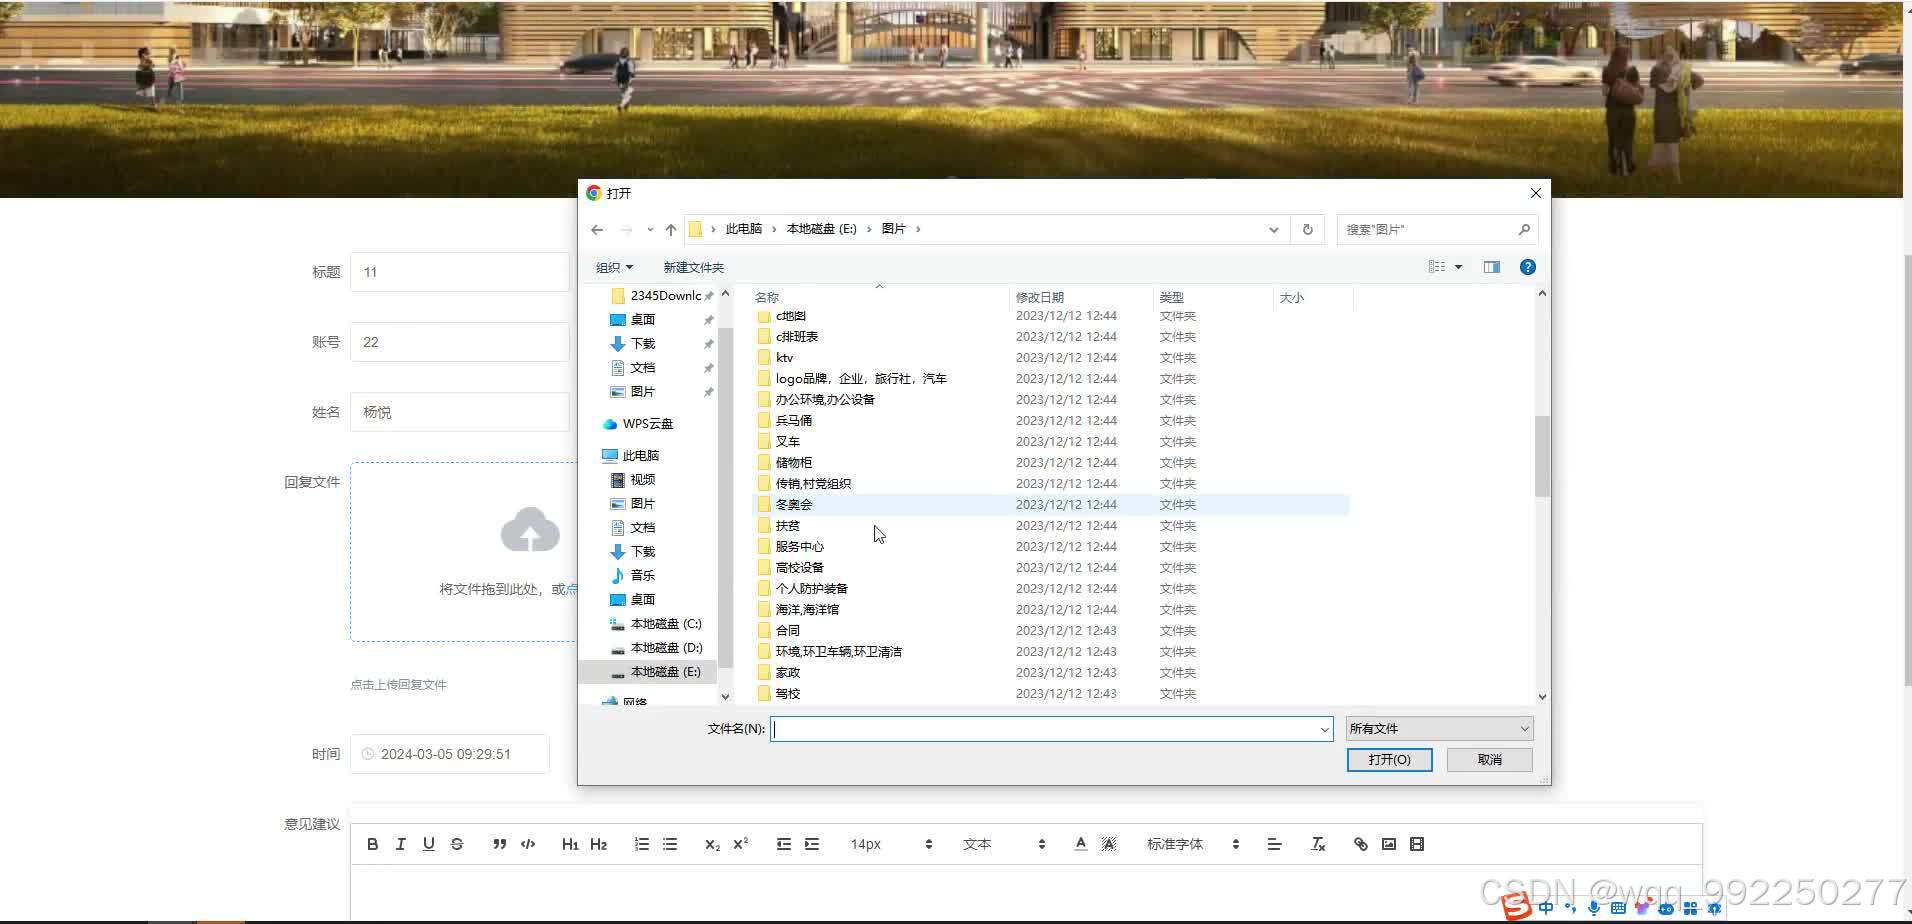Open the 组织 menu in file dialog
Image resolution: width=1912 pixels, height=924 pixels.
(614, 267)
